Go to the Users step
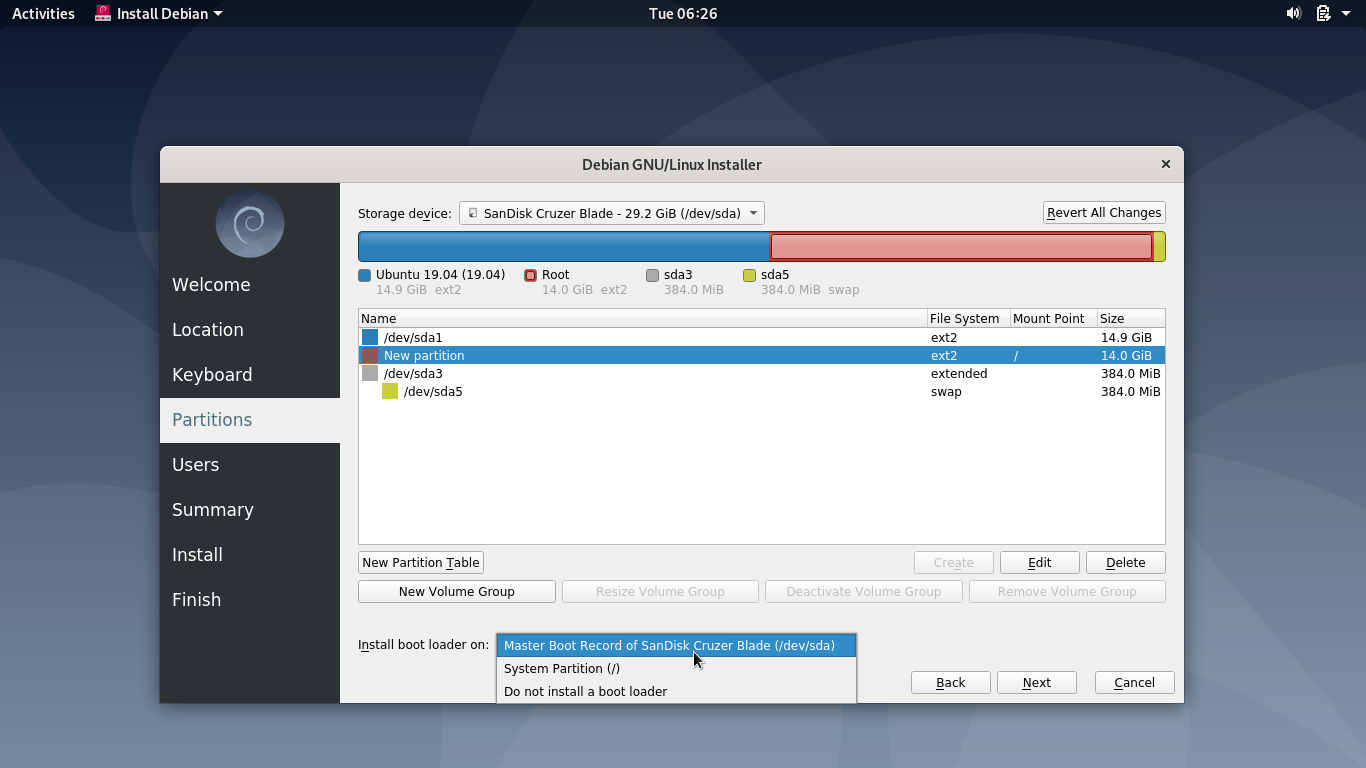Screen dimensions: 1366x768 [250, 465]
